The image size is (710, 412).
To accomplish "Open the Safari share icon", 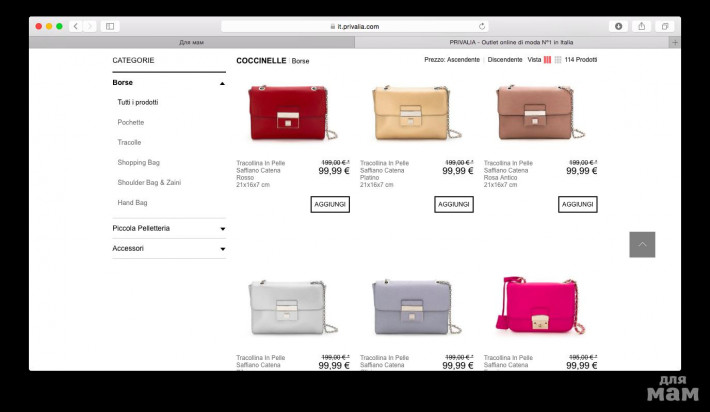I will point(641,26).
